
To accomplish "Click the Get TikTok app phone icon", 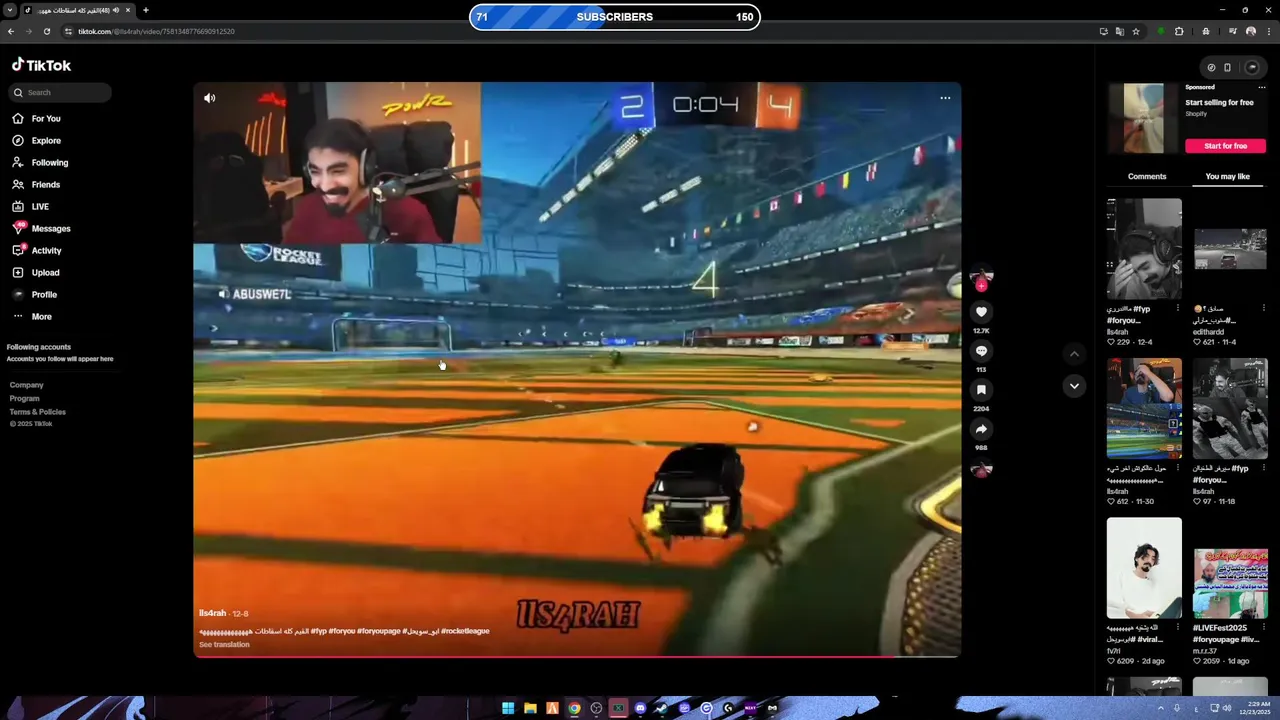I will (1227, 67).
